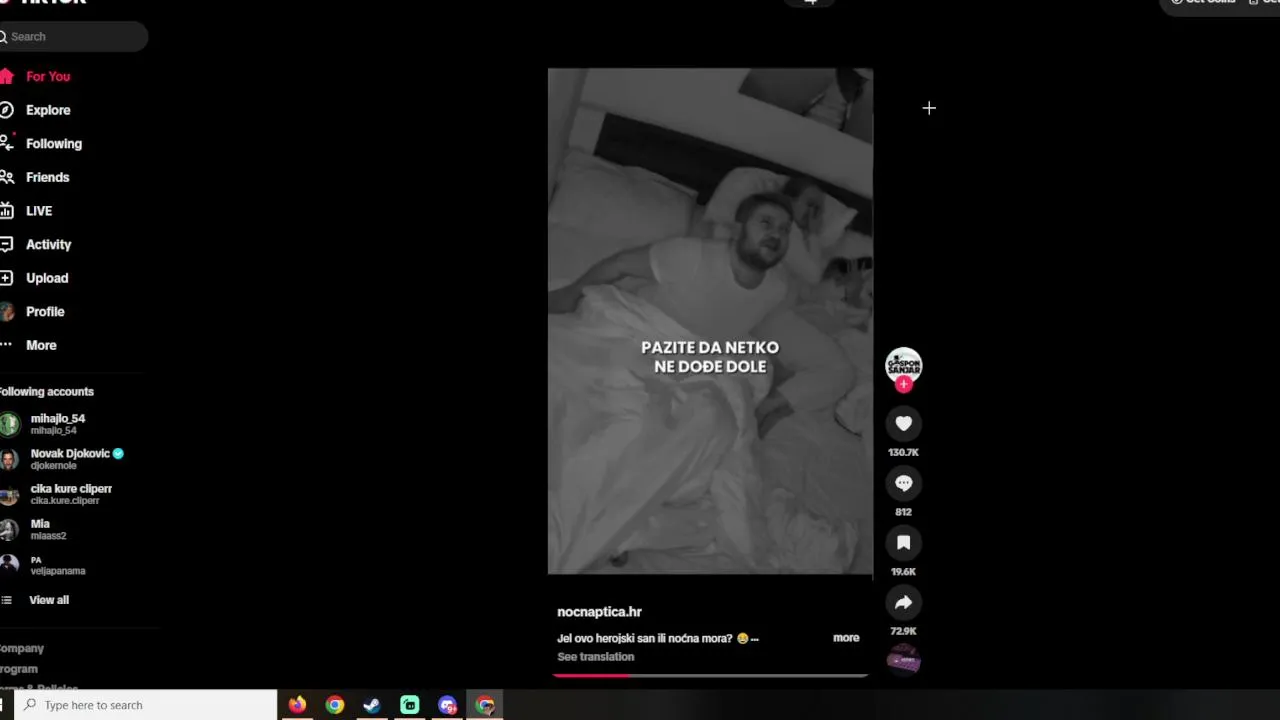Click the Upload plus-square icon
1280x720 pixels.
(7, 278)
